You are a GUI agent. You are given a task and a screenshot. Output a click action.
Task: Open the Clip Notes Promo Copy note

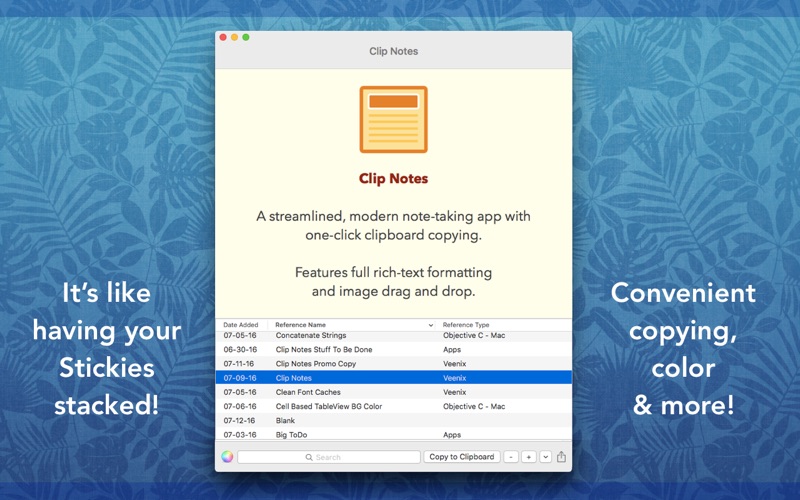coord(393,364)
